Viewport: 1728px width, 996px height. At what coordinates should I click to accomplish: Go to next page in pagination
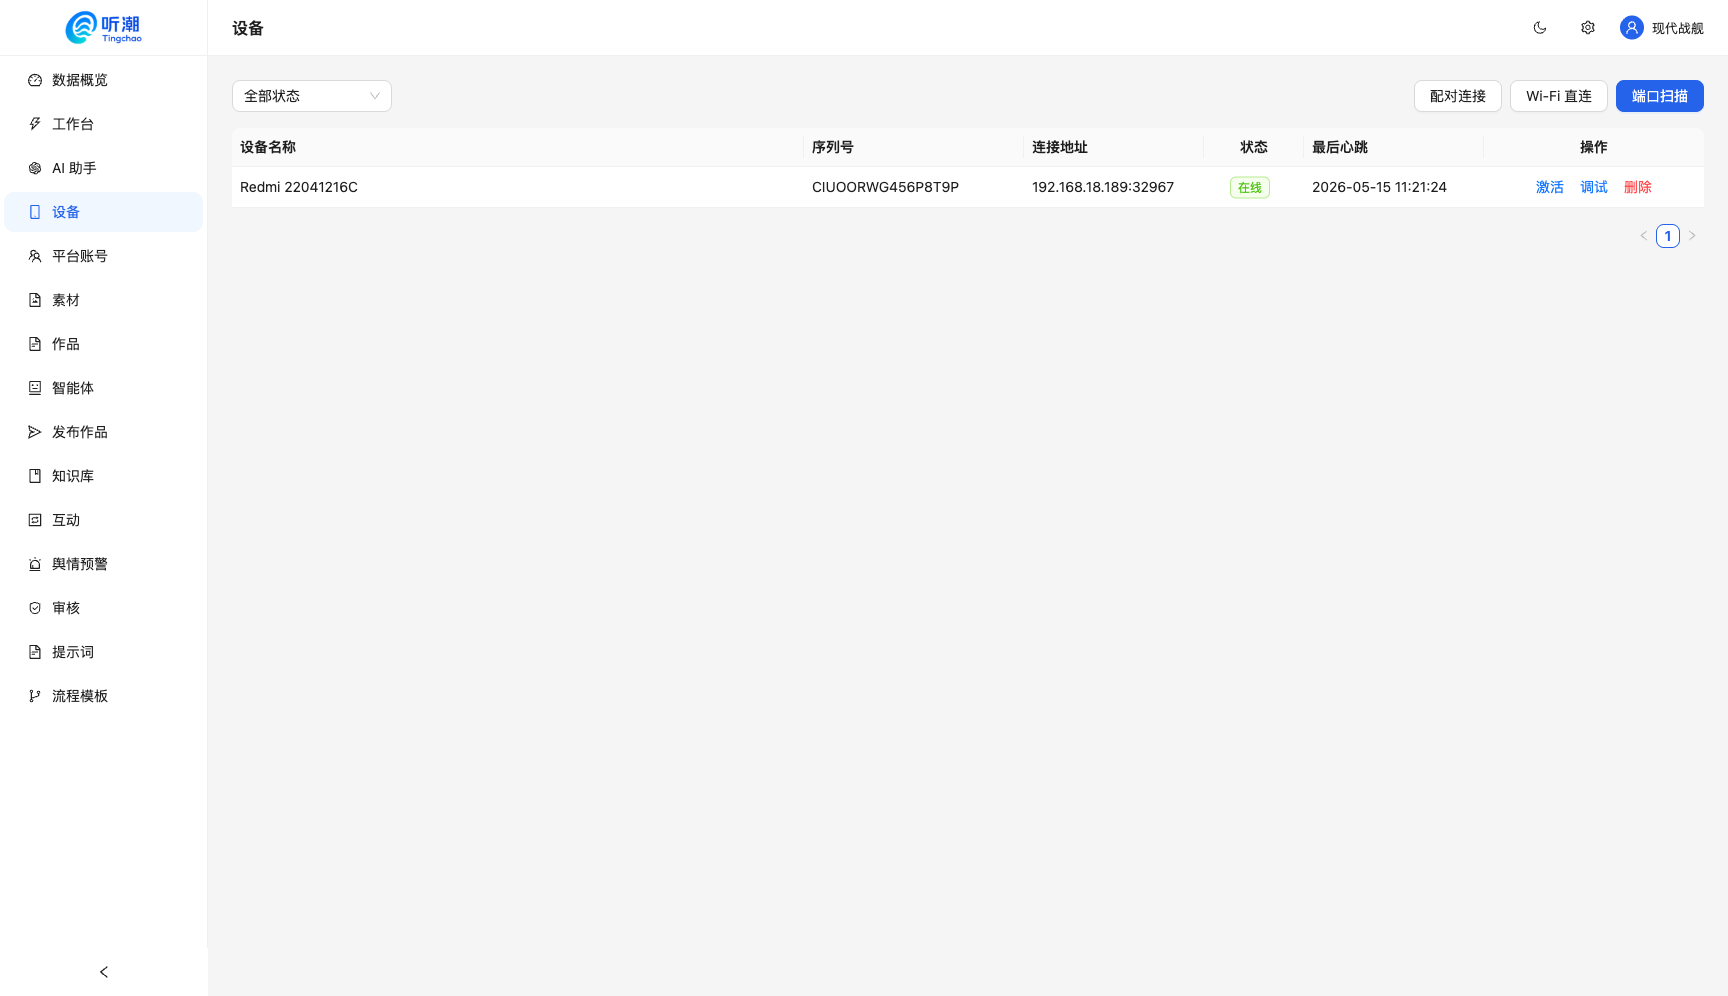click(x=1692, y=236)
